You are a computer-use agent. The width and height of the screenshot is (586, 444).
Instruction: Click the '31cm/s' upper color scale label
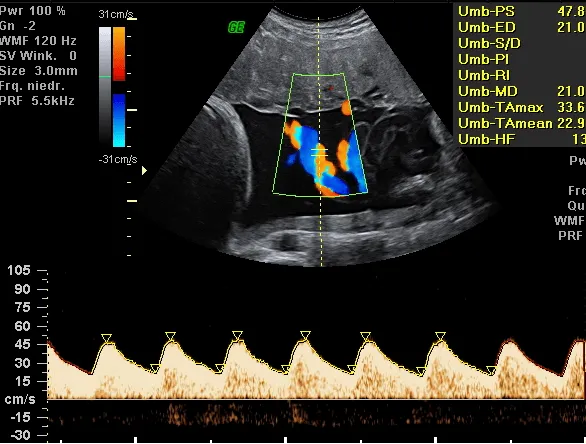click(x=116, y=15)
